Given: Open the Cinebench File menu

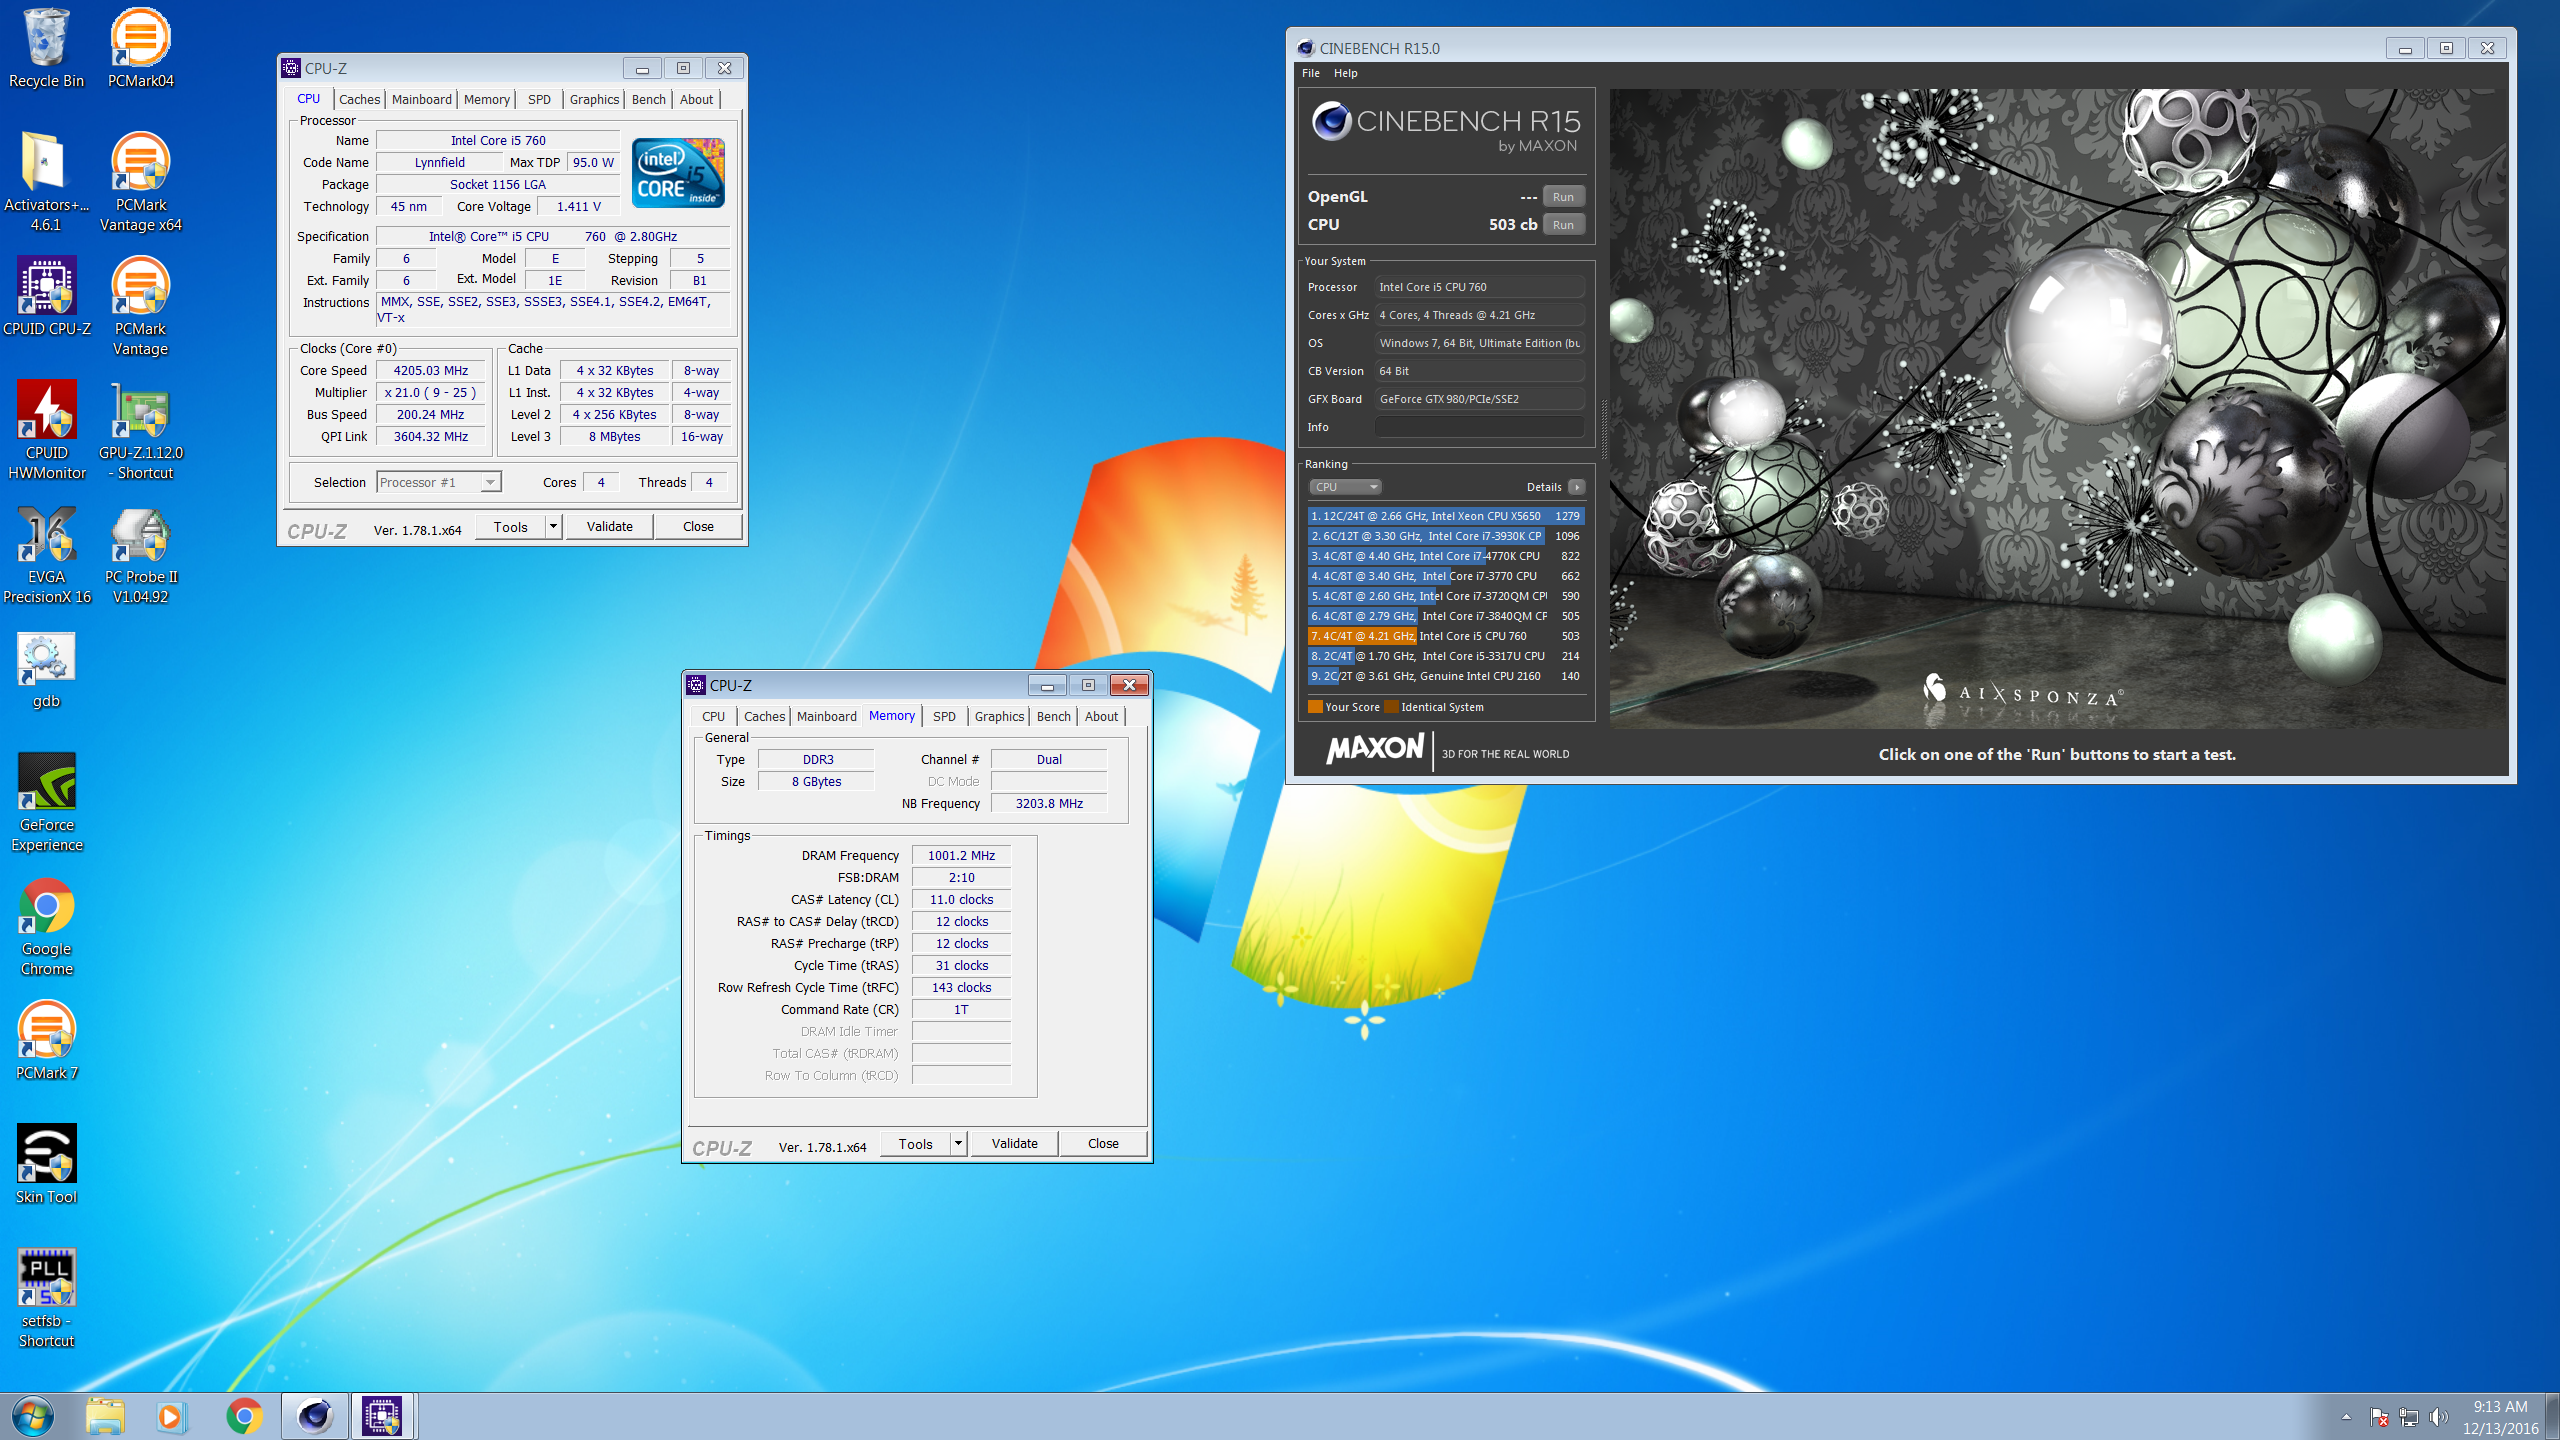Looking at the screenshot, I should tap(1311, 73).
